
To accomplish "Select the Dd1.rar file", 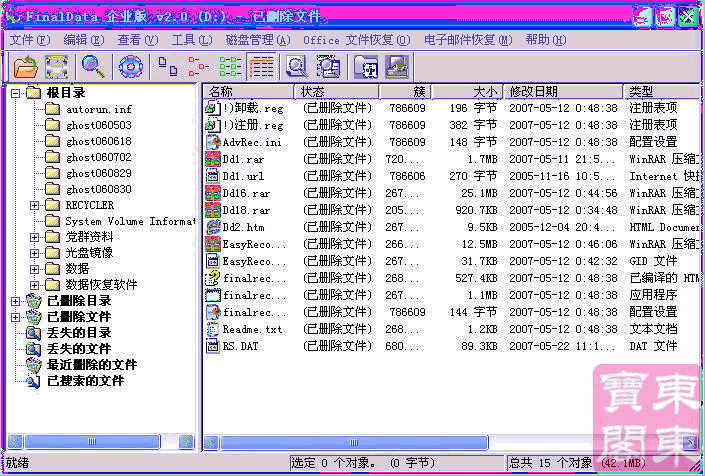I will (x=243, y=159).
